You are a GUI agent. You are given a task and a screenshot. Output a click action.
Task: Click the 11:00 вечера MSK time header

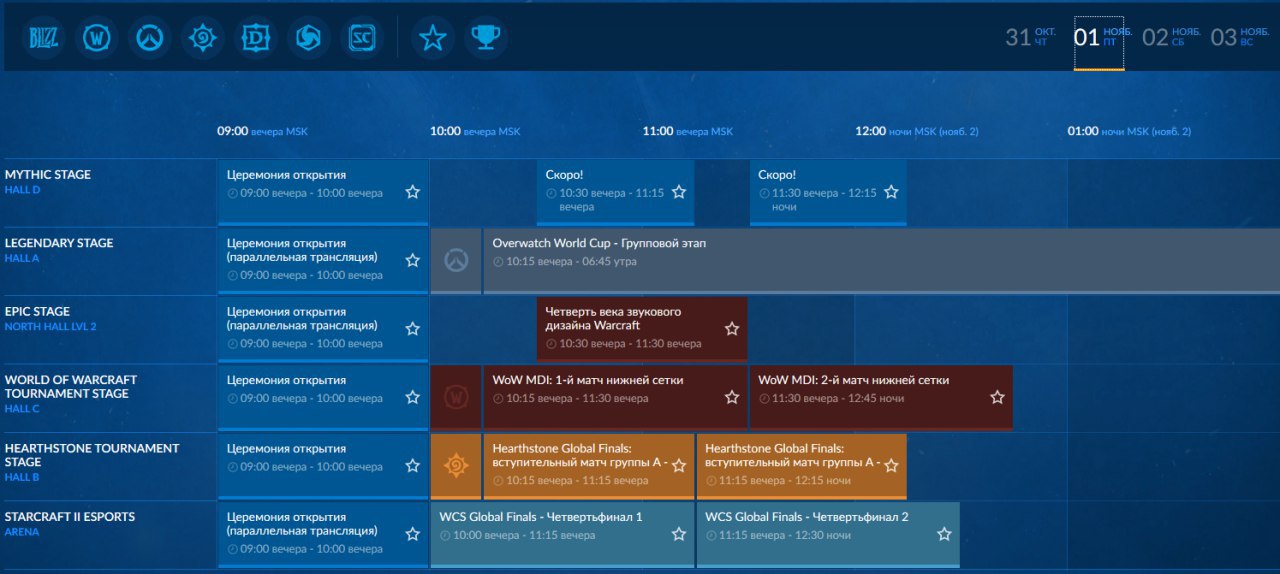688,131
